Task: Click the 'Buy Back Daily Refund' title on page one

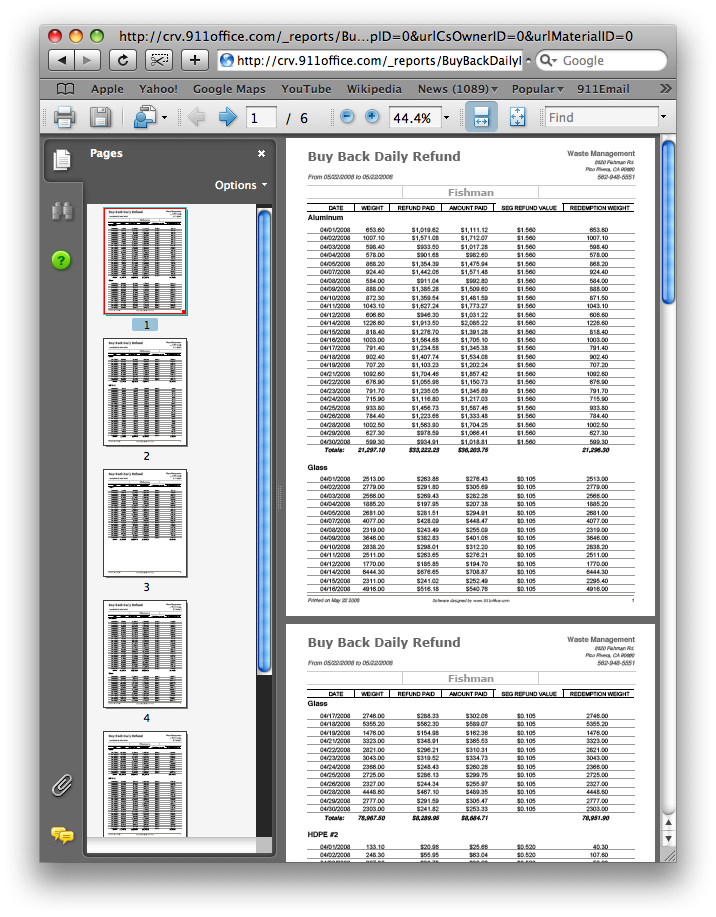Action: [384, 157]
